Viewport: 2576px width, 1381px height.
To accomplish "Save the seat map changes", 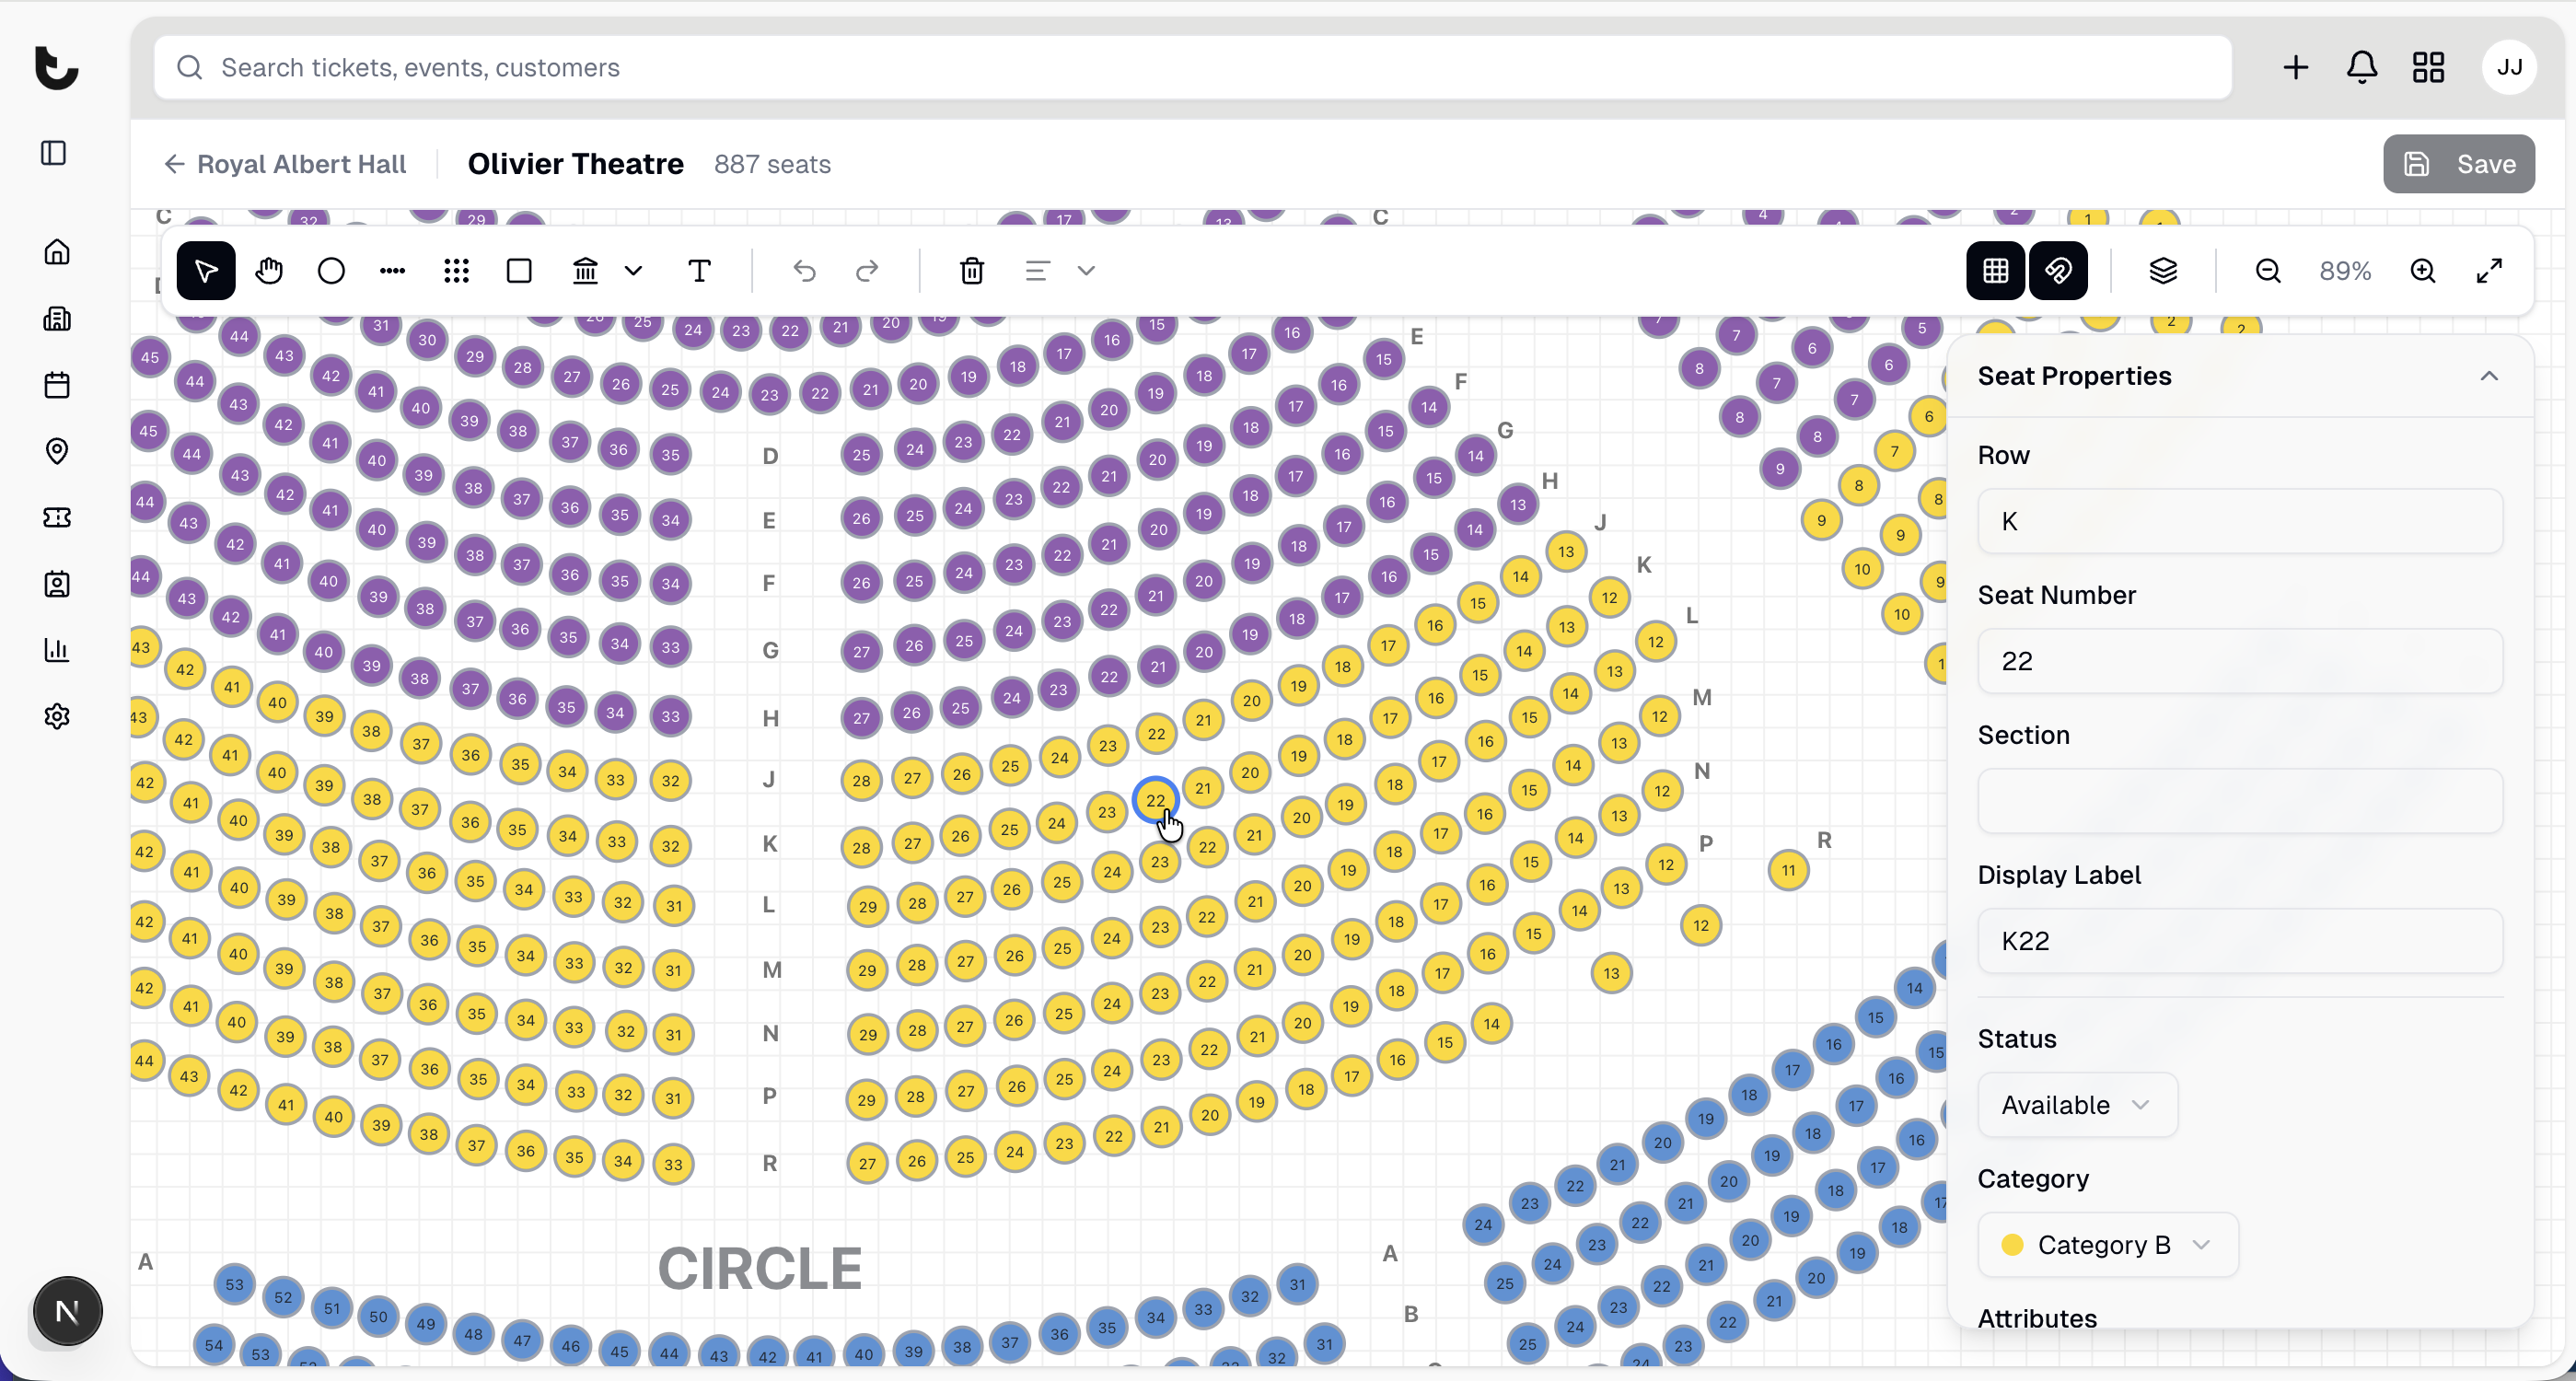I will coord(2459,163).
